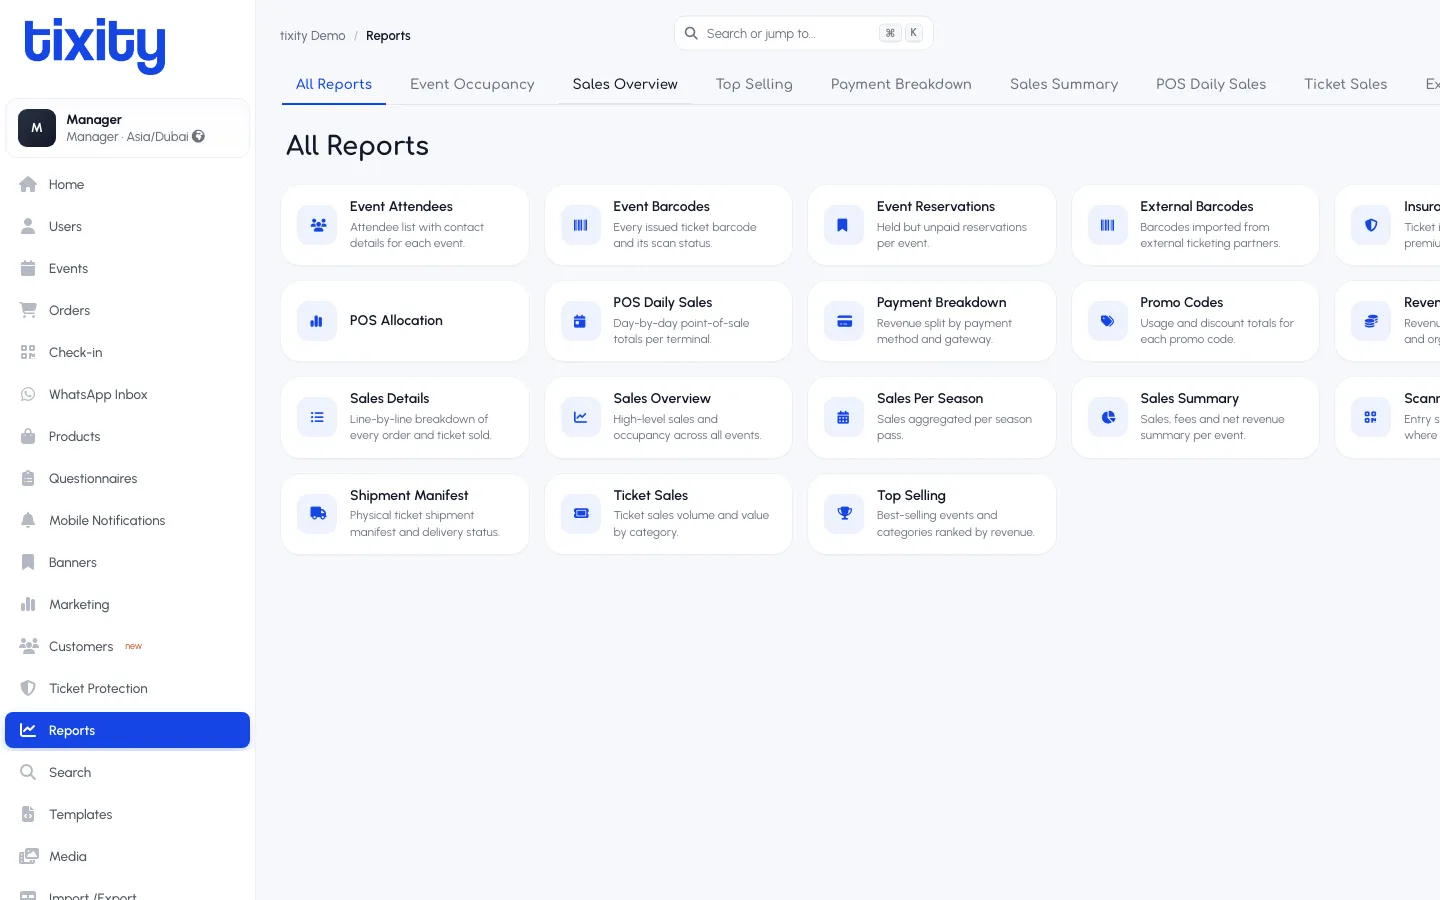Switch to the Top Selling tab
The width and height of the screenshot is (1440, 900).
[x=754, y=84]
